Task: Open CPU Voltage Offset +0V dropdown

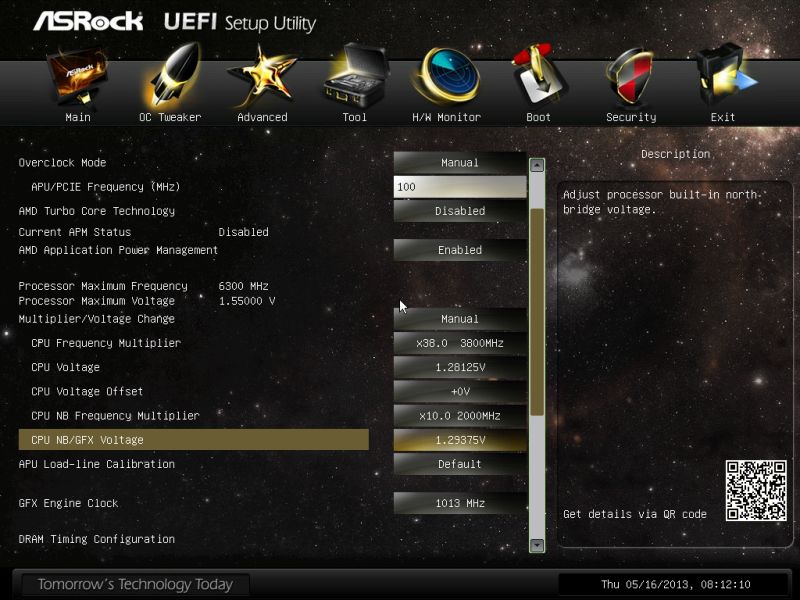Action: [460, 391]
